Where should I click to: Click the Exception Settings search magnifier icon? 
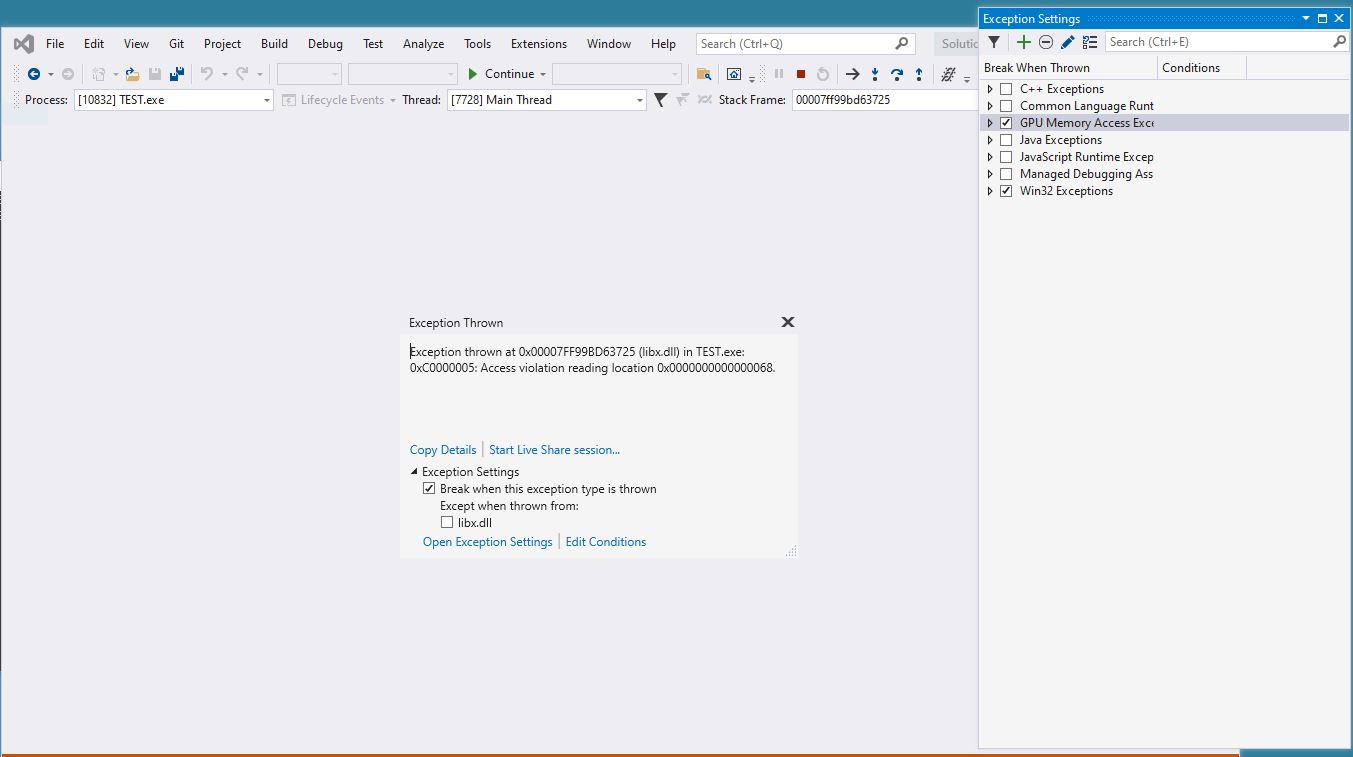pyautogui.click(x=1339, y=42)
